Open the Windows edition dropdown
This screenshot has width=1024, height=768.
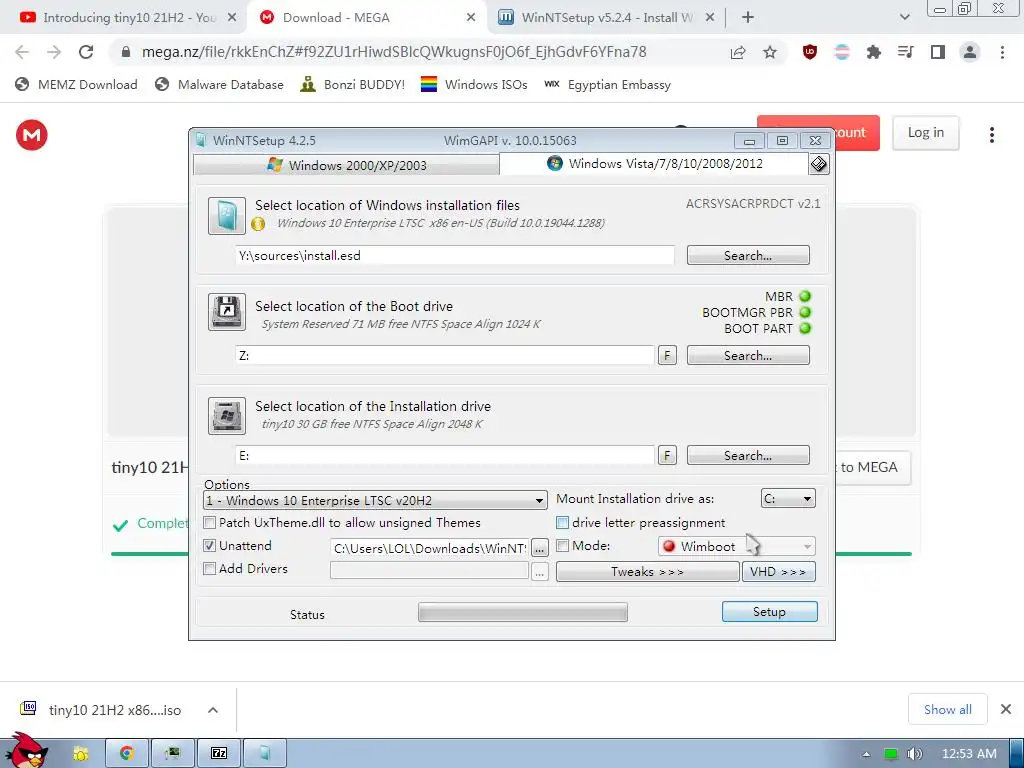pos(376,501)
